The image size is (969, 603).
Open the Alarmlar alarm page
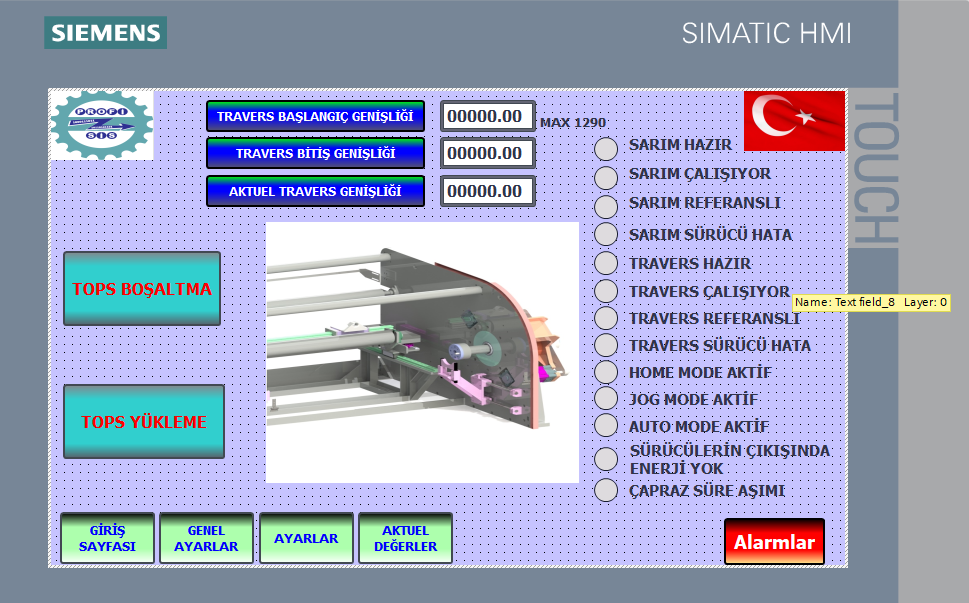pyautogui.click(x=774, y=542)
